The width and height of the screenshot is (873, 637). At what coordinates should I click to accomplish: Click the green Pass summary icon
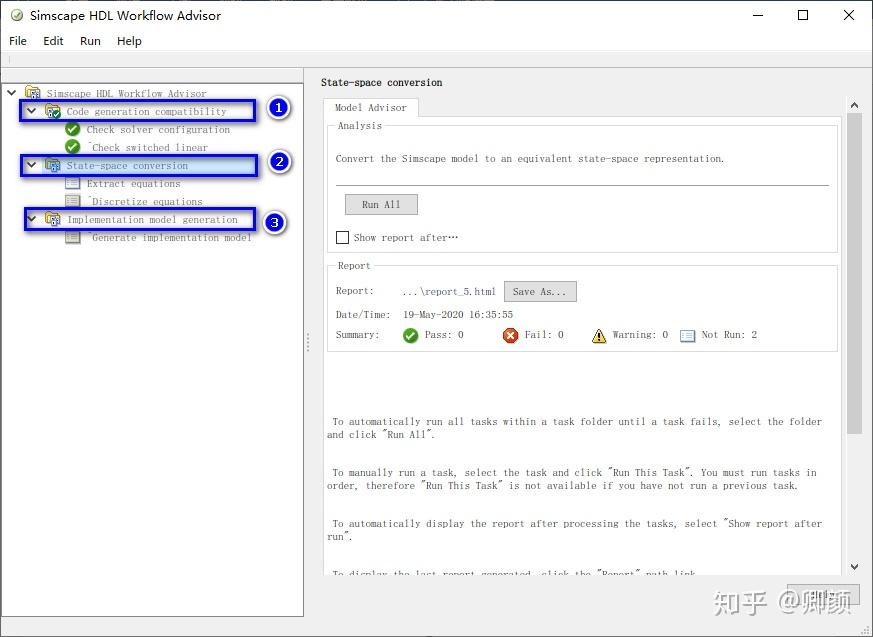410,335
